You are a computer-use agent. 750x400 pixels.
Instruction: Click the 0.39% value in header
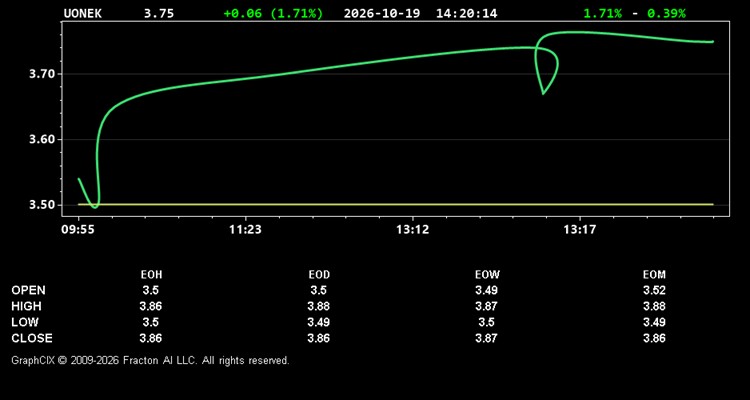click(x=666, y=13)
